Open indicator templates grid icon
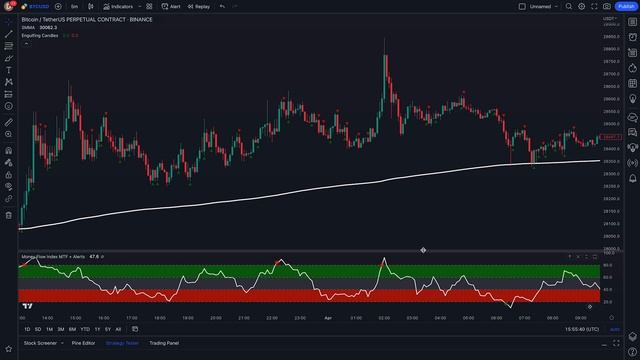Screen dimensions: 640x360 (x=149, y=7)
